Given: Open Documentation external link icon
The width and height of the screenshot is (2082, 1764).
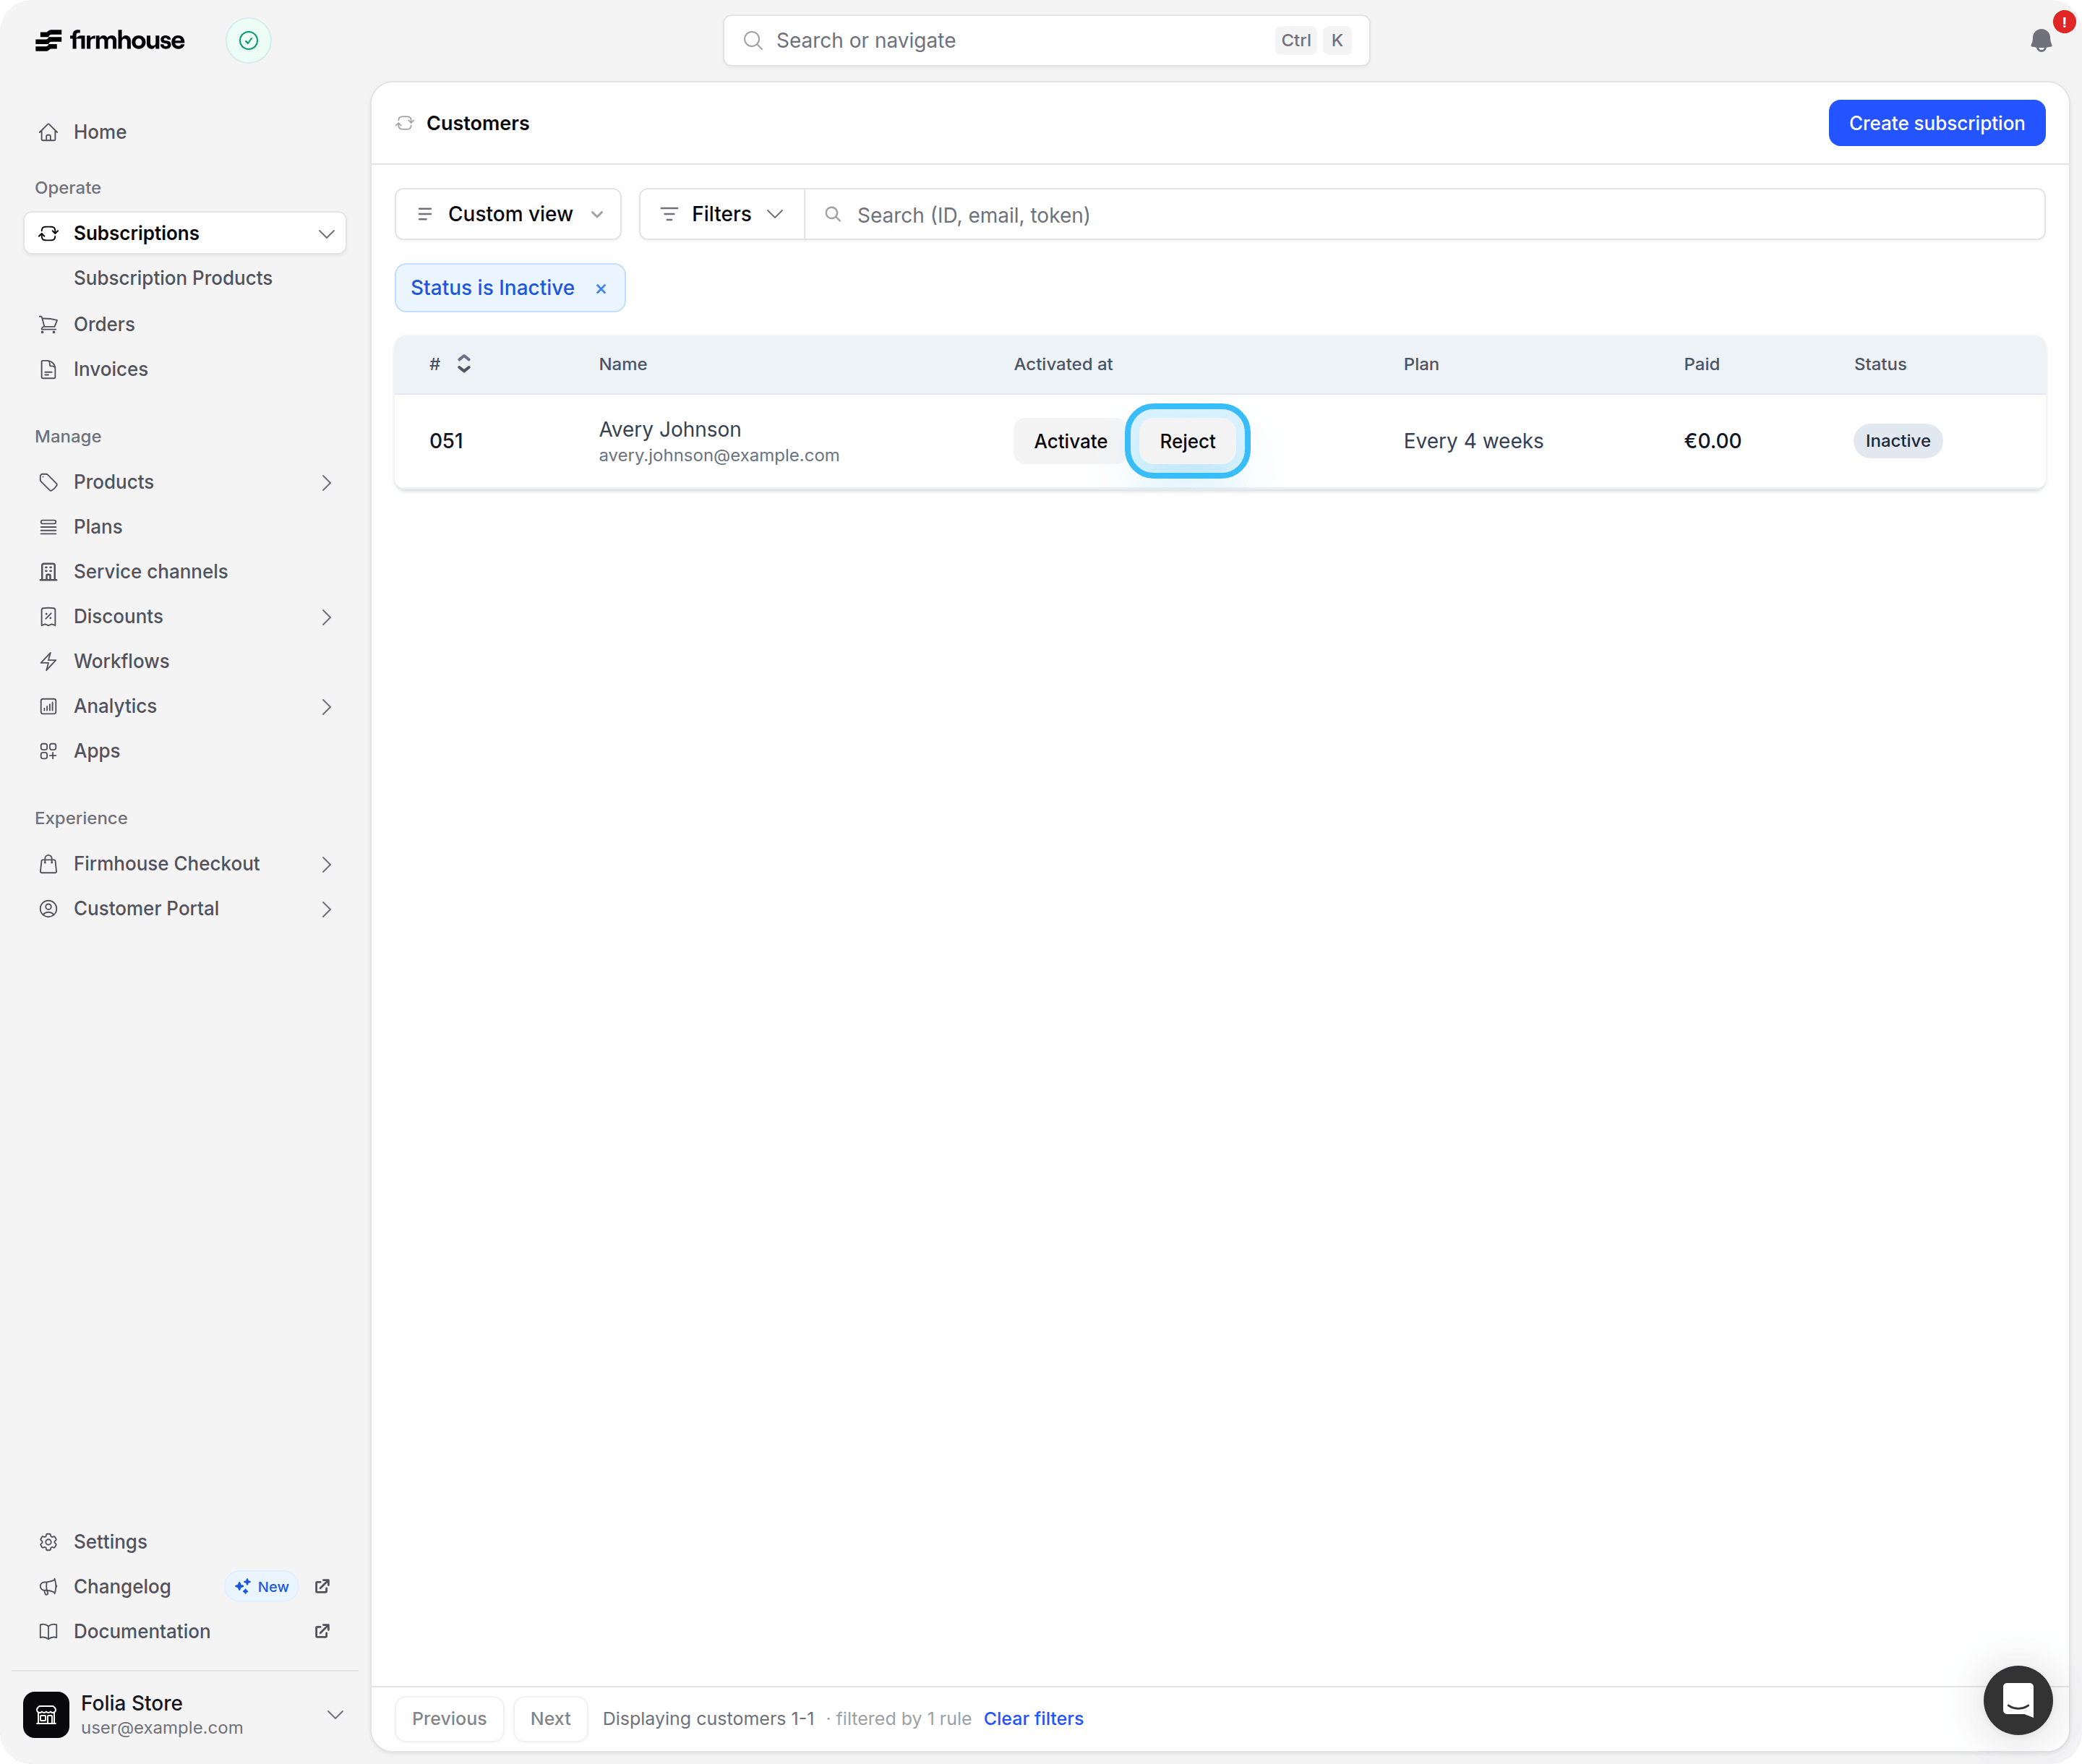Looking at the screenshot, I should click(322, 1631).
